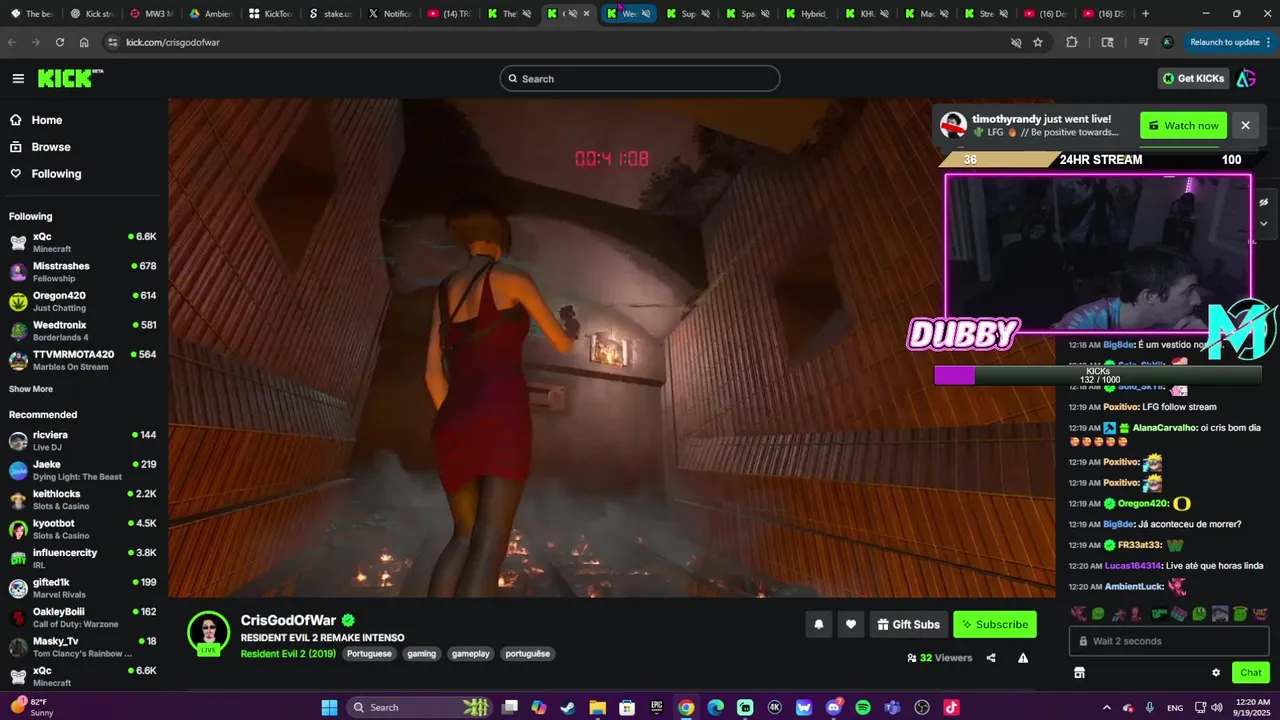The image size is (1280, 720).
Task: Click username AlanaCarvalho in chat
Action: coord(1165,428)
